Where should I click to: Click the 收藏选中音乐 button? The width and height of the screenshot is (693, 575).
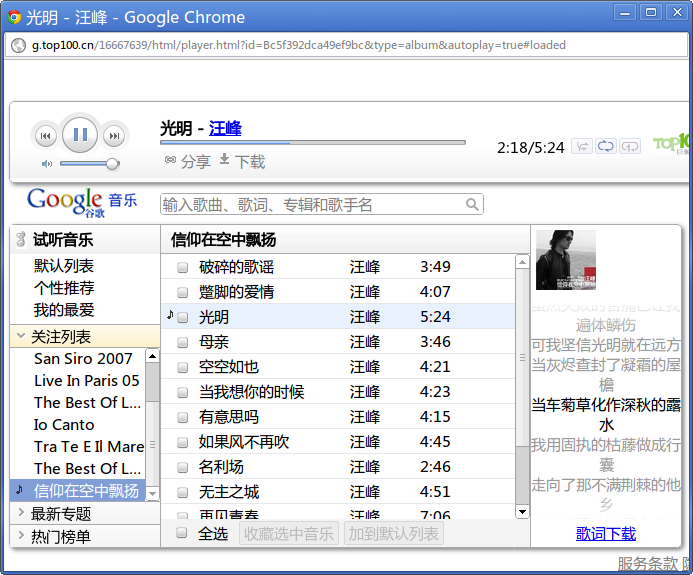pos(289,533)
